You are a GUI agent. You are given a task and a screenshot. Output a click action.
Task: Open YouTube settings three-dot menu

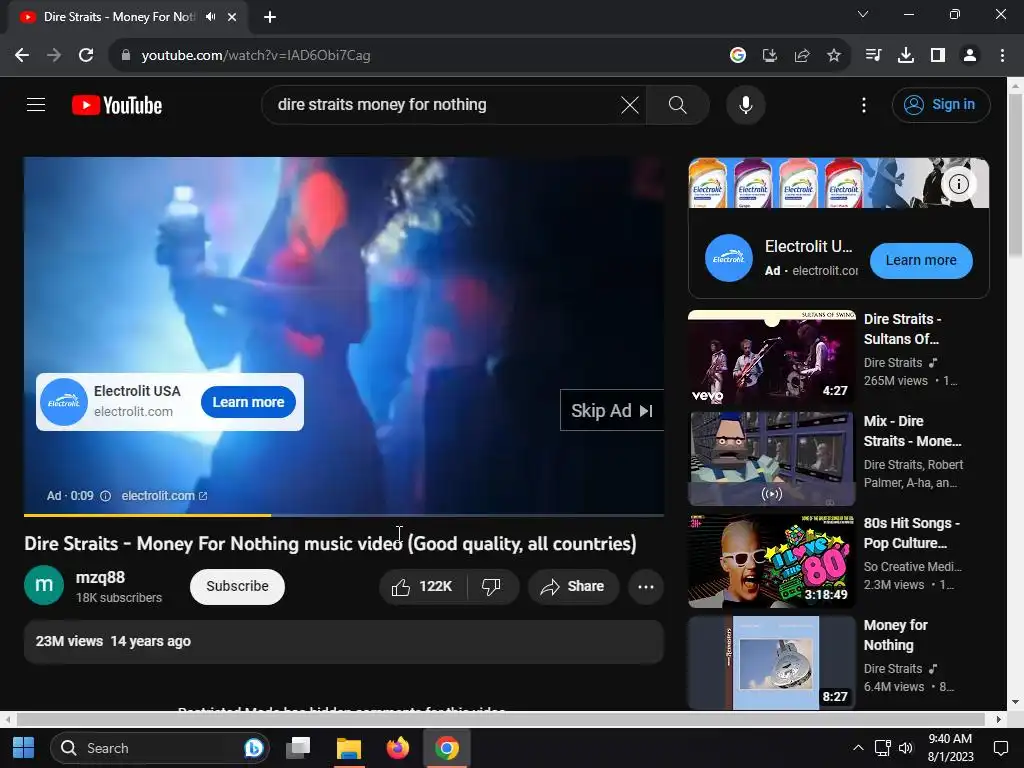[x=863, y=104]
